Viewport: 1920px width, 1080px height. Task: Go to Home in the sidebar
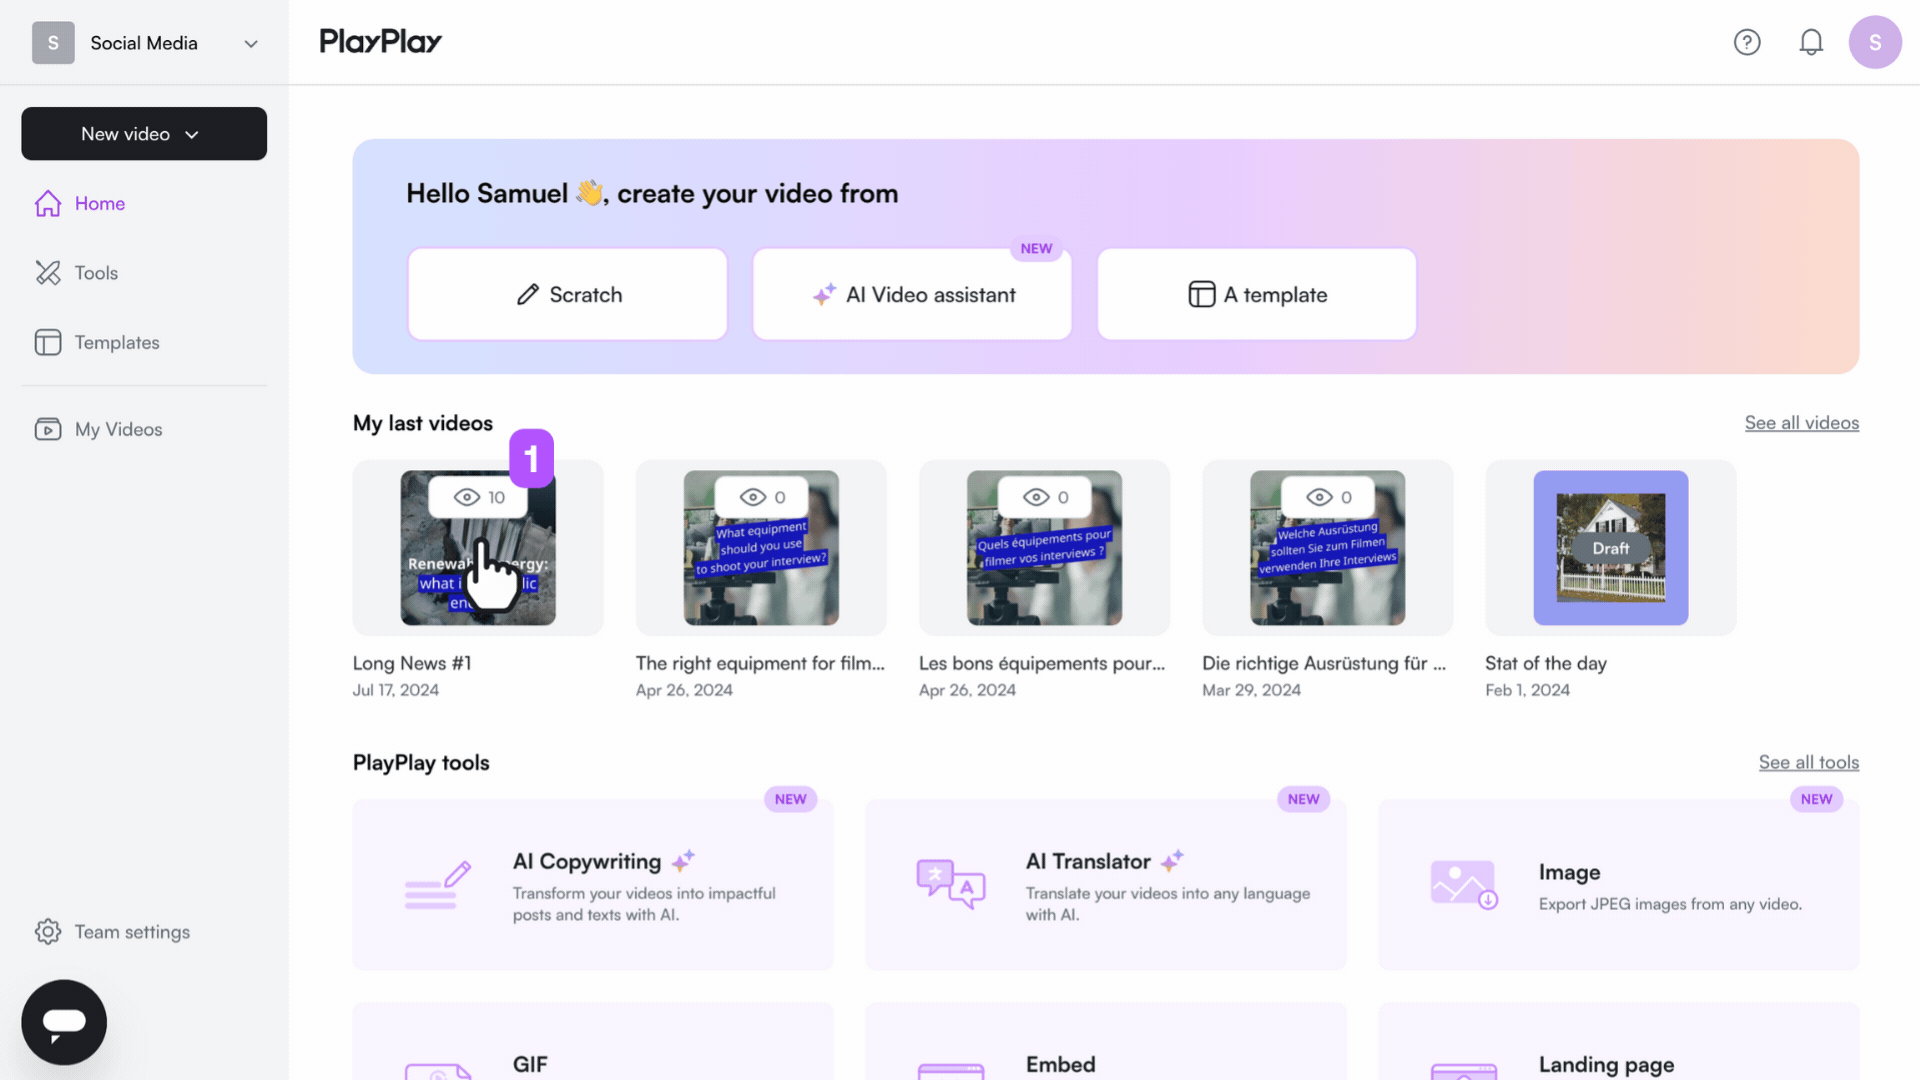click(100, 203)
